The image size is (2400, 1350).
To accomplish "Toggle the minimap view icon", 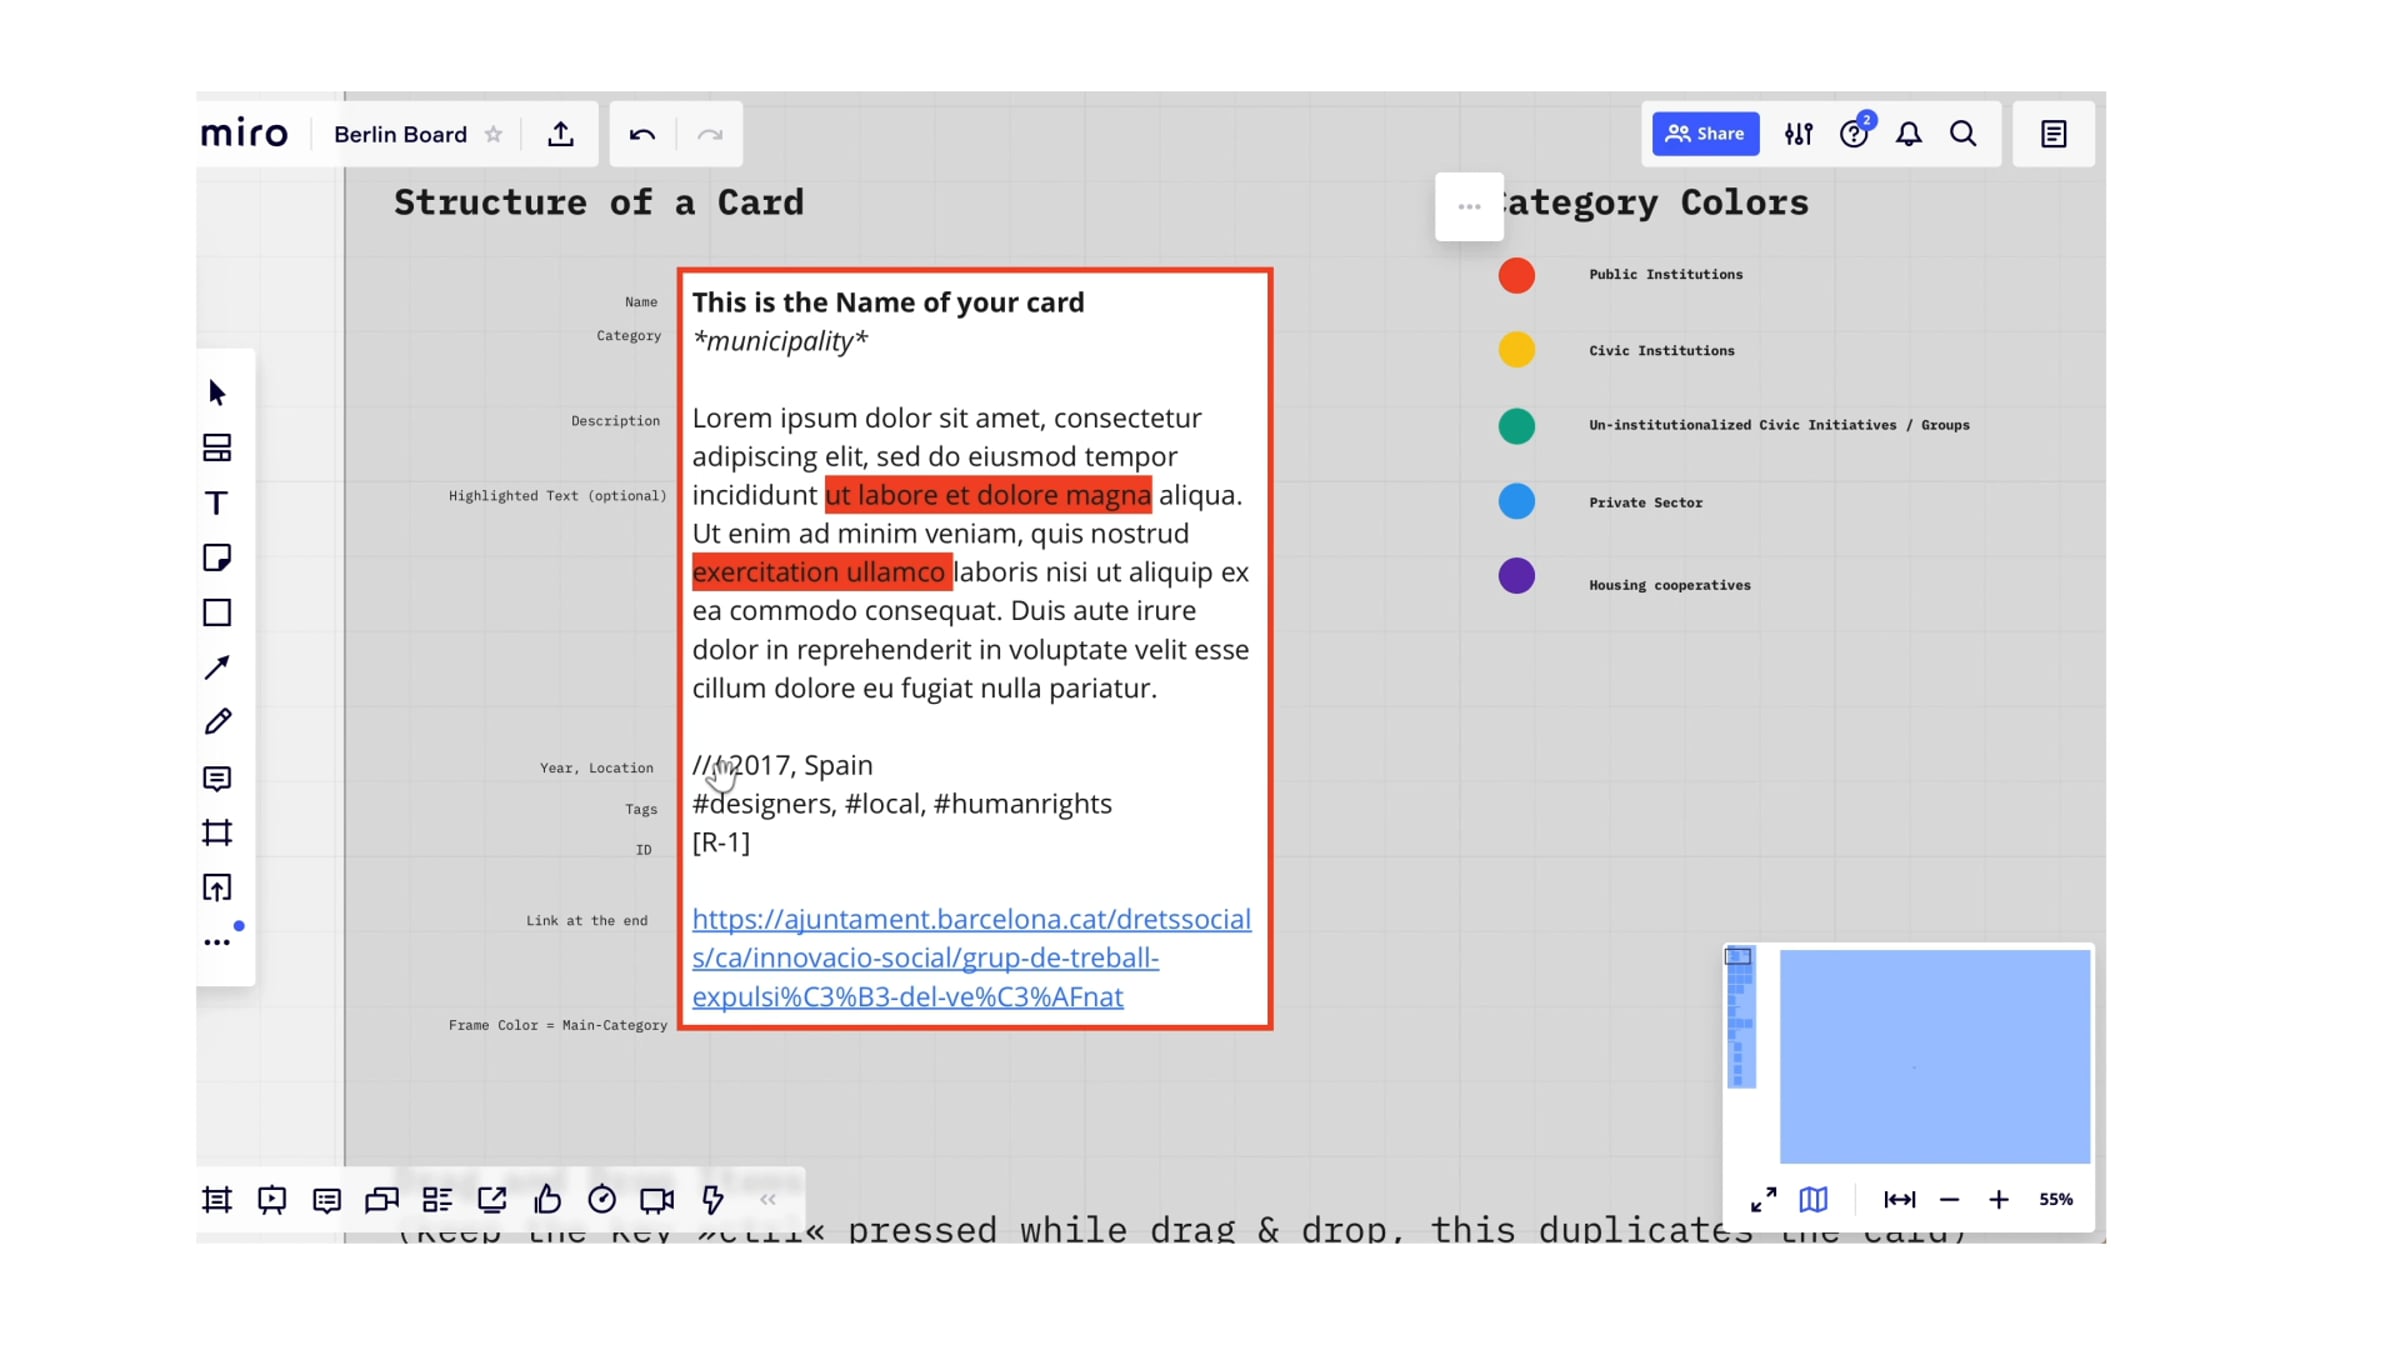I will (x=1813, y=1199).
